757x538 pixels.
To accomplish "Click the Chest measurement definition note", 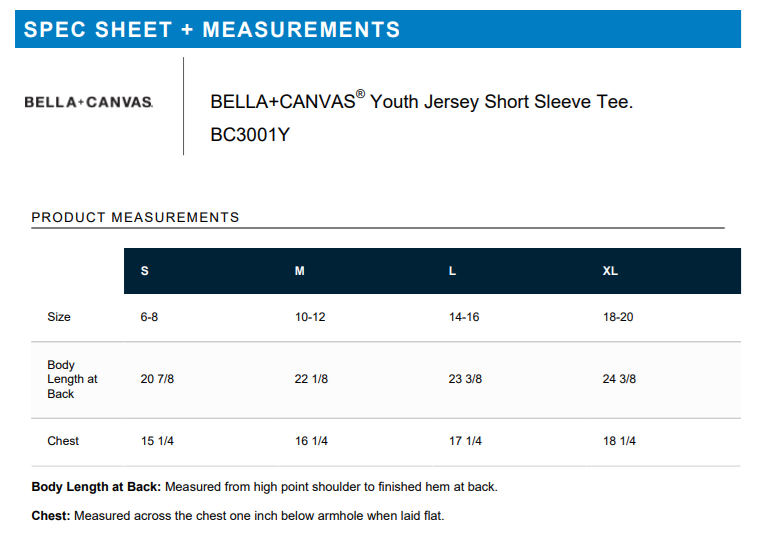I will [x=238, y=516].
